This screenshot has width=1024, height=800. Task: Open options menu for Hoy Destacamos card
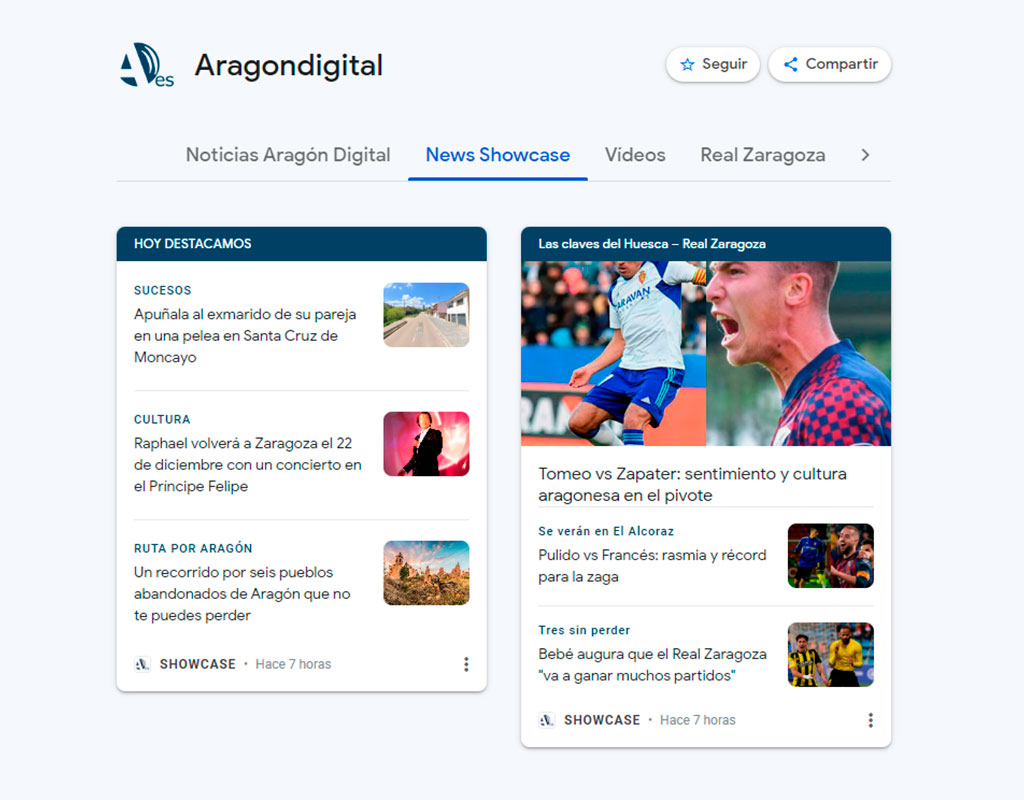(466, 664)
